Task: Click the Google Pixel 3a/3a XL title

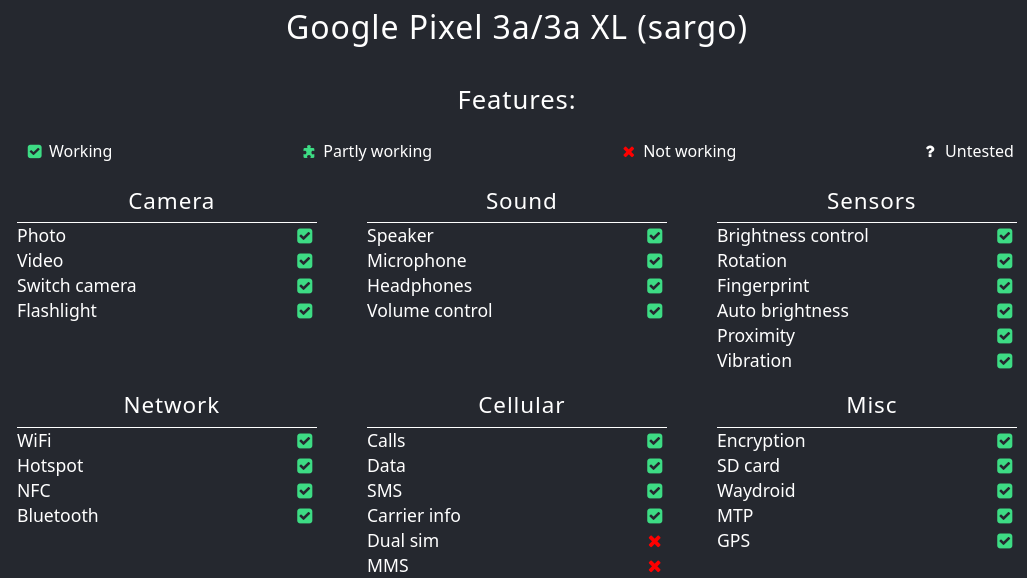Action: (x=516, y=28)
